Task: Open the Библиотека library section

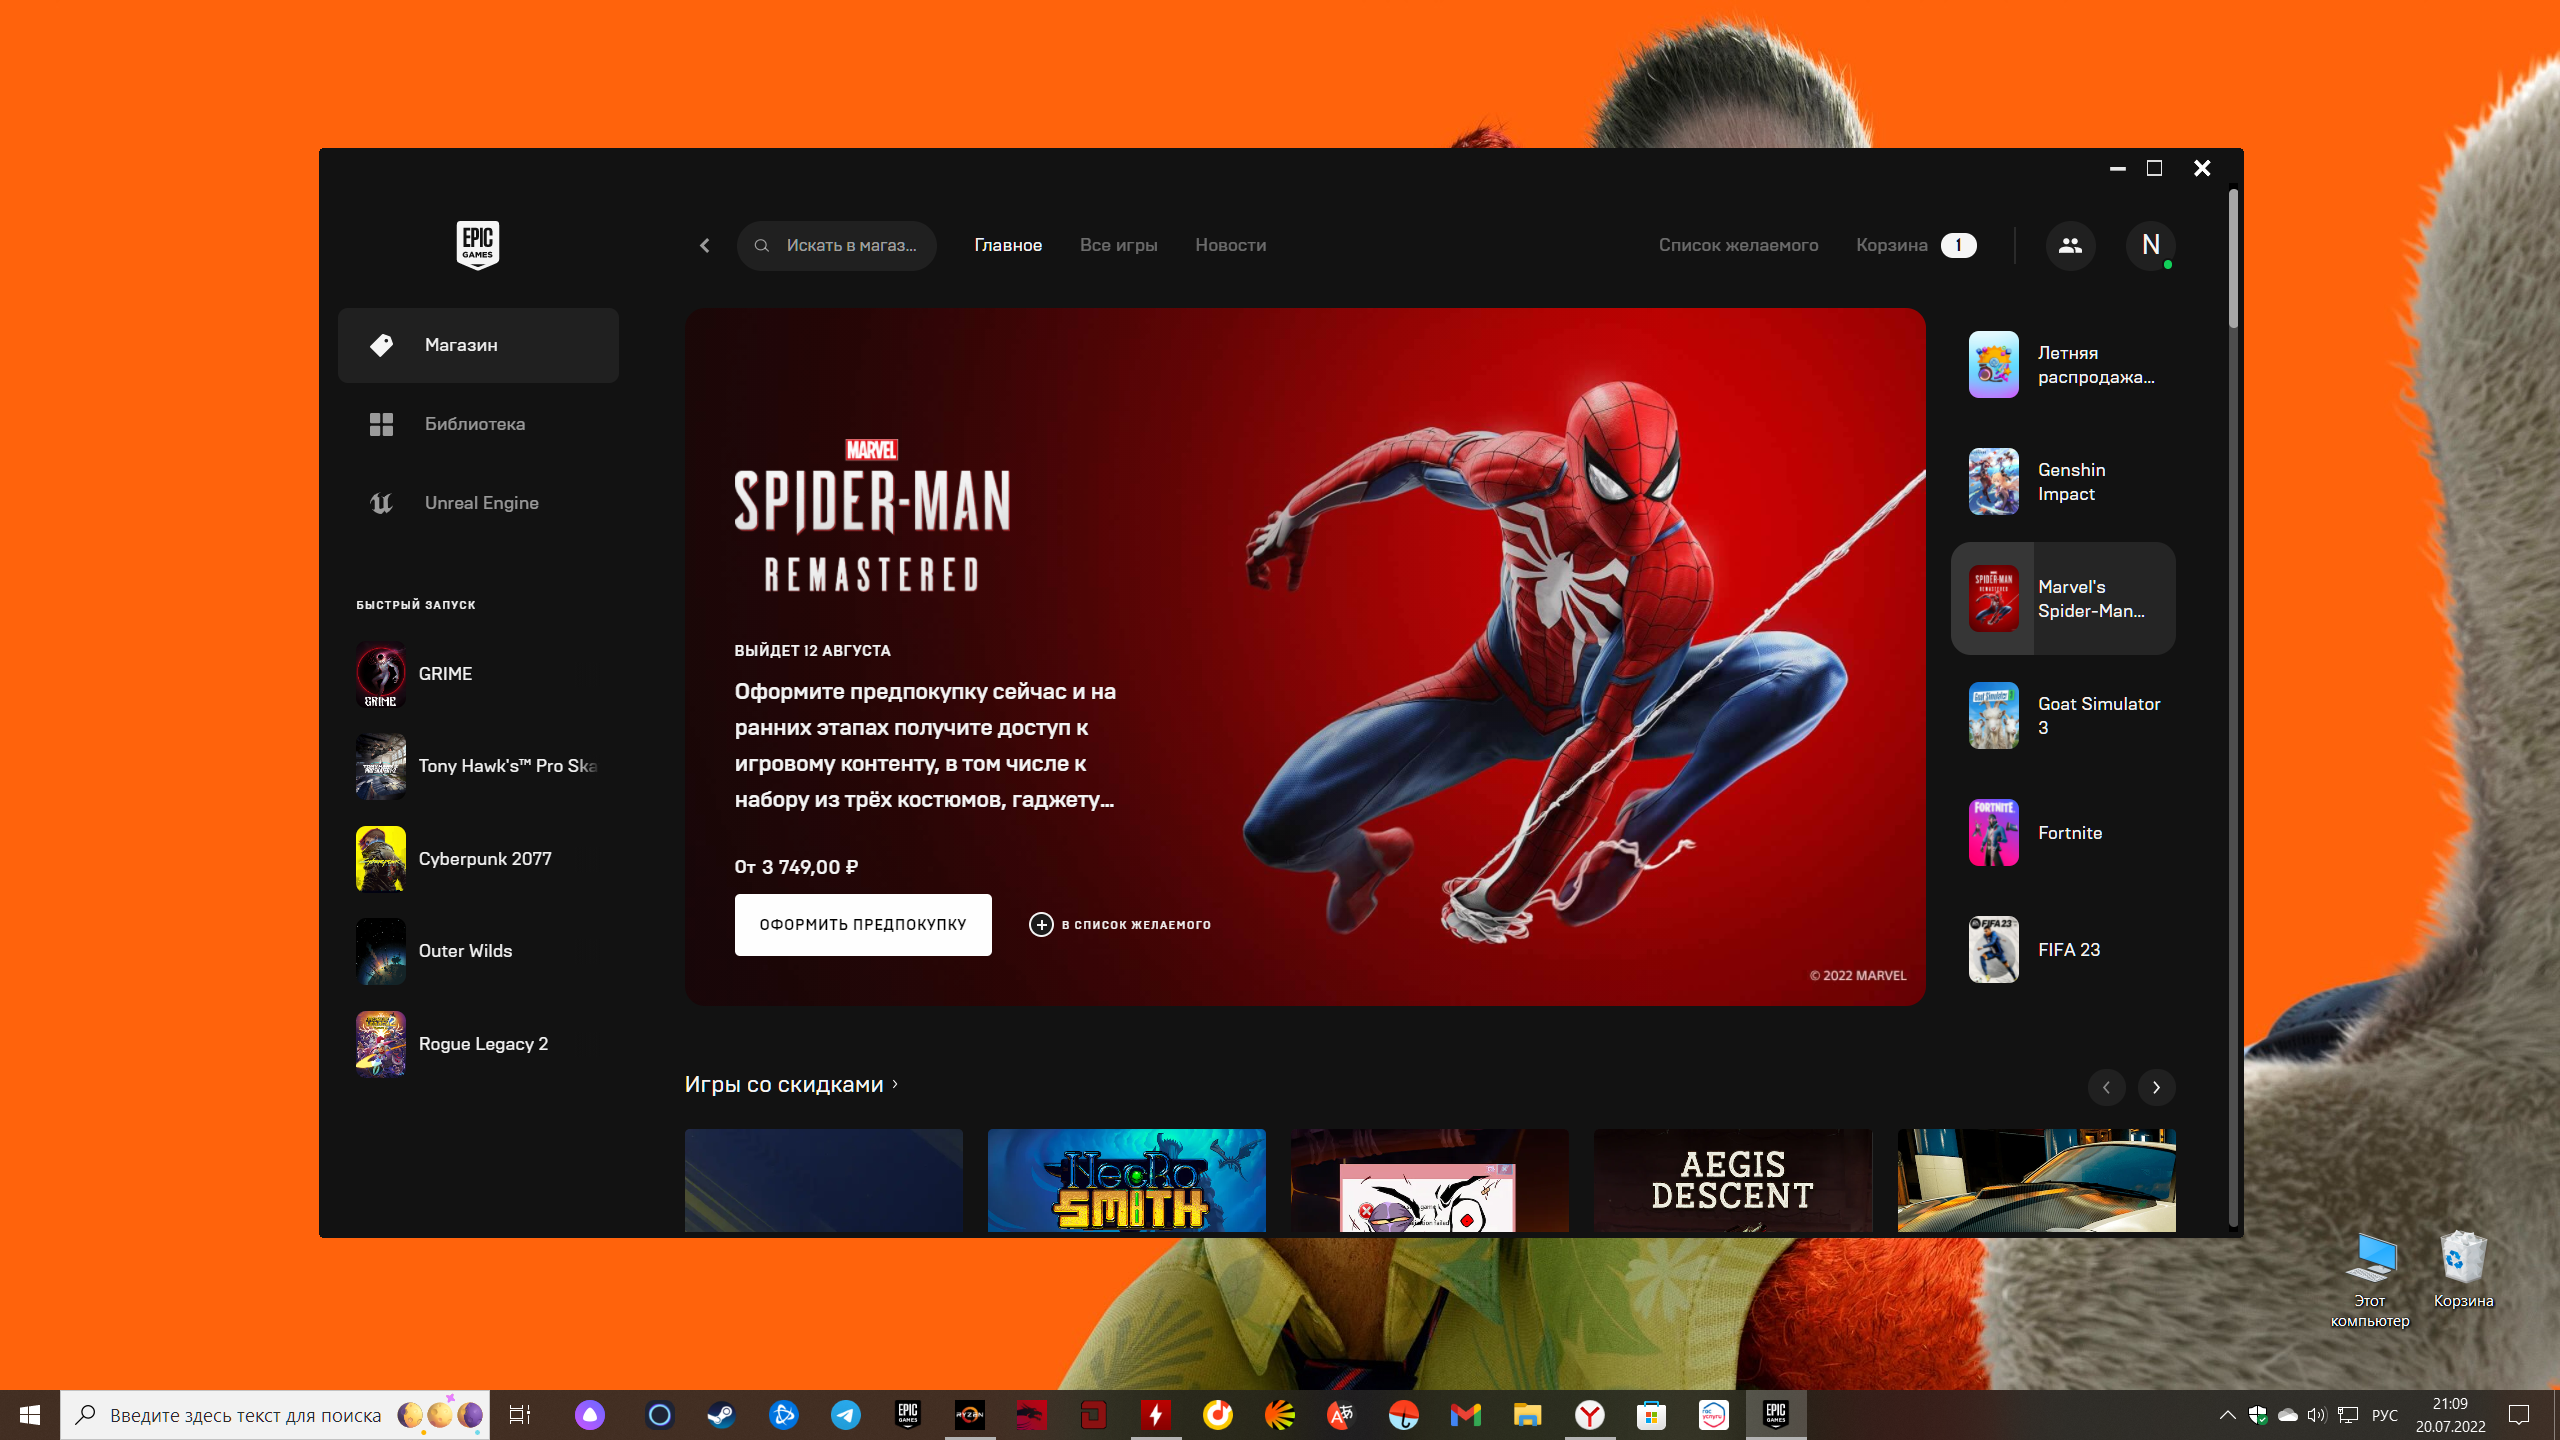Action: [478, 424]
